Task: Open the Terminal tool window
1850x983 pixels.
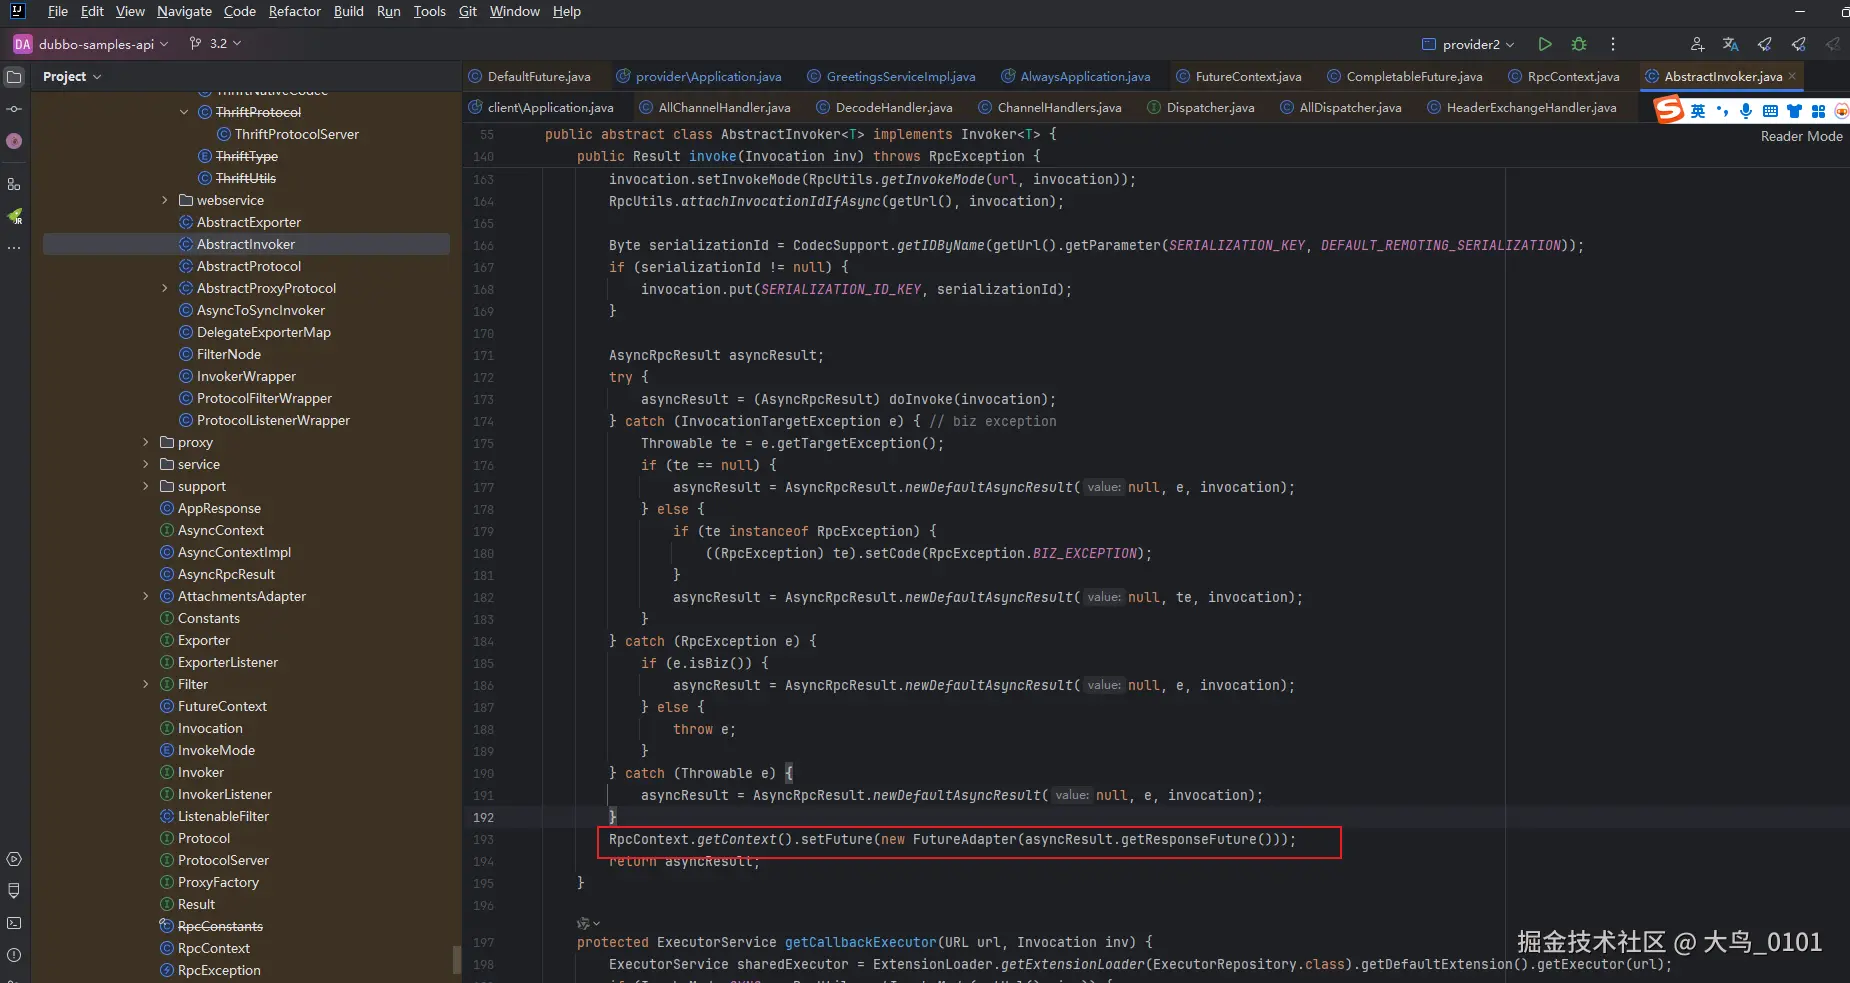Action: [14, 923]
